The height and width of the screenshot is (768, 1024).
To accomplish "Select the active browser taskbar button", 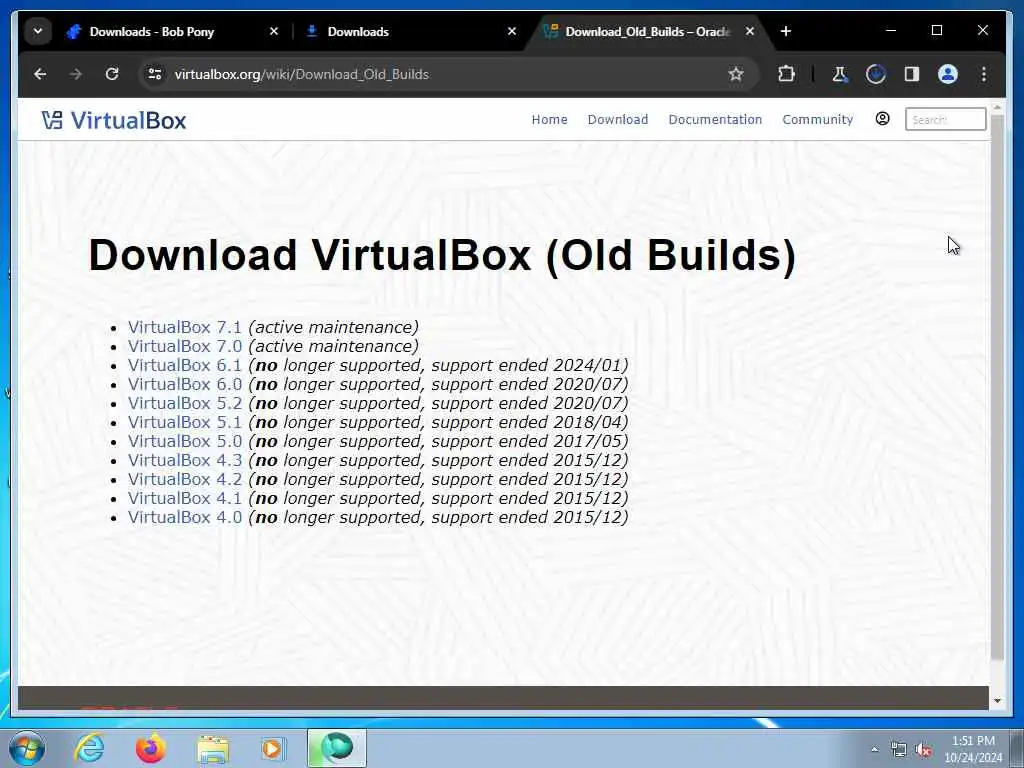I will click(337, 748).
